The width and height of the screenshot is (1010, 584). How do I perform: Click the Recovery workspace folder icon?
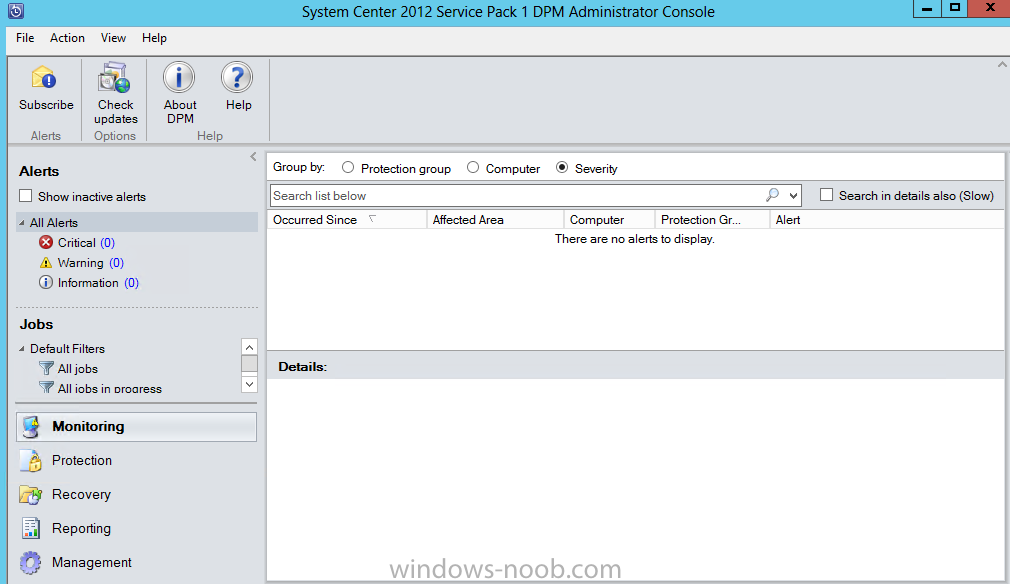coord(31,495)
